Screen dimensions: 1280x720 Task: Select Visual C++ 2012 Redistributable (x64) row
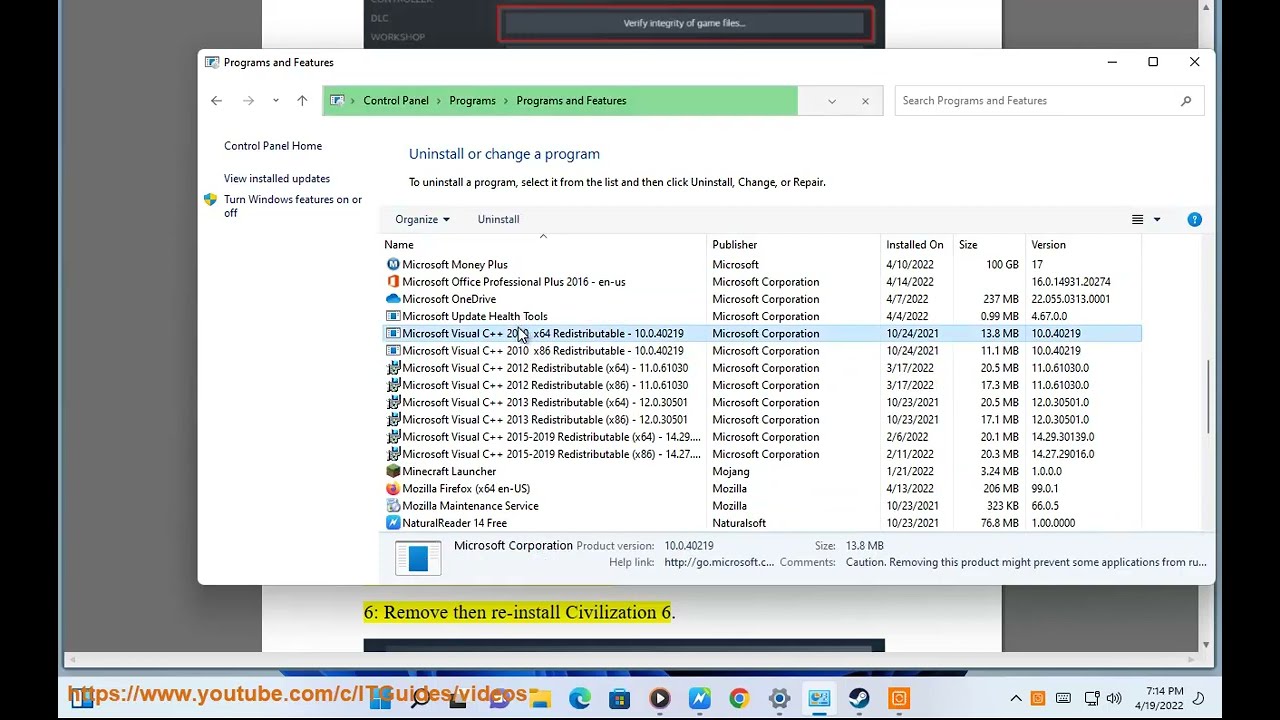click(762, 368)
